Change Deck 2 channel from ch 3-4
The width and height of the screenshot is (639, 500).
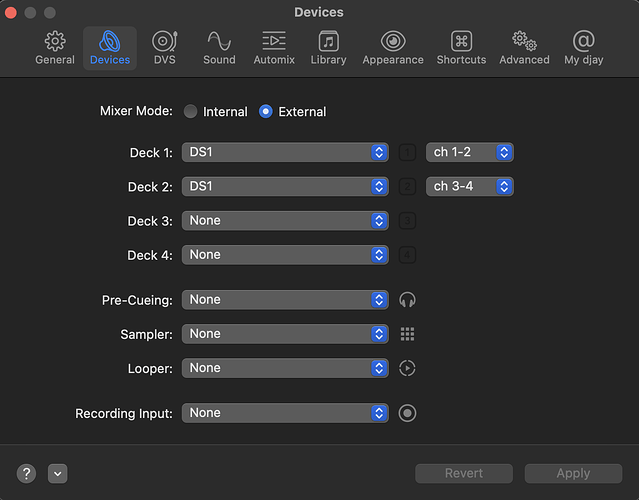[x=469, y=187]
